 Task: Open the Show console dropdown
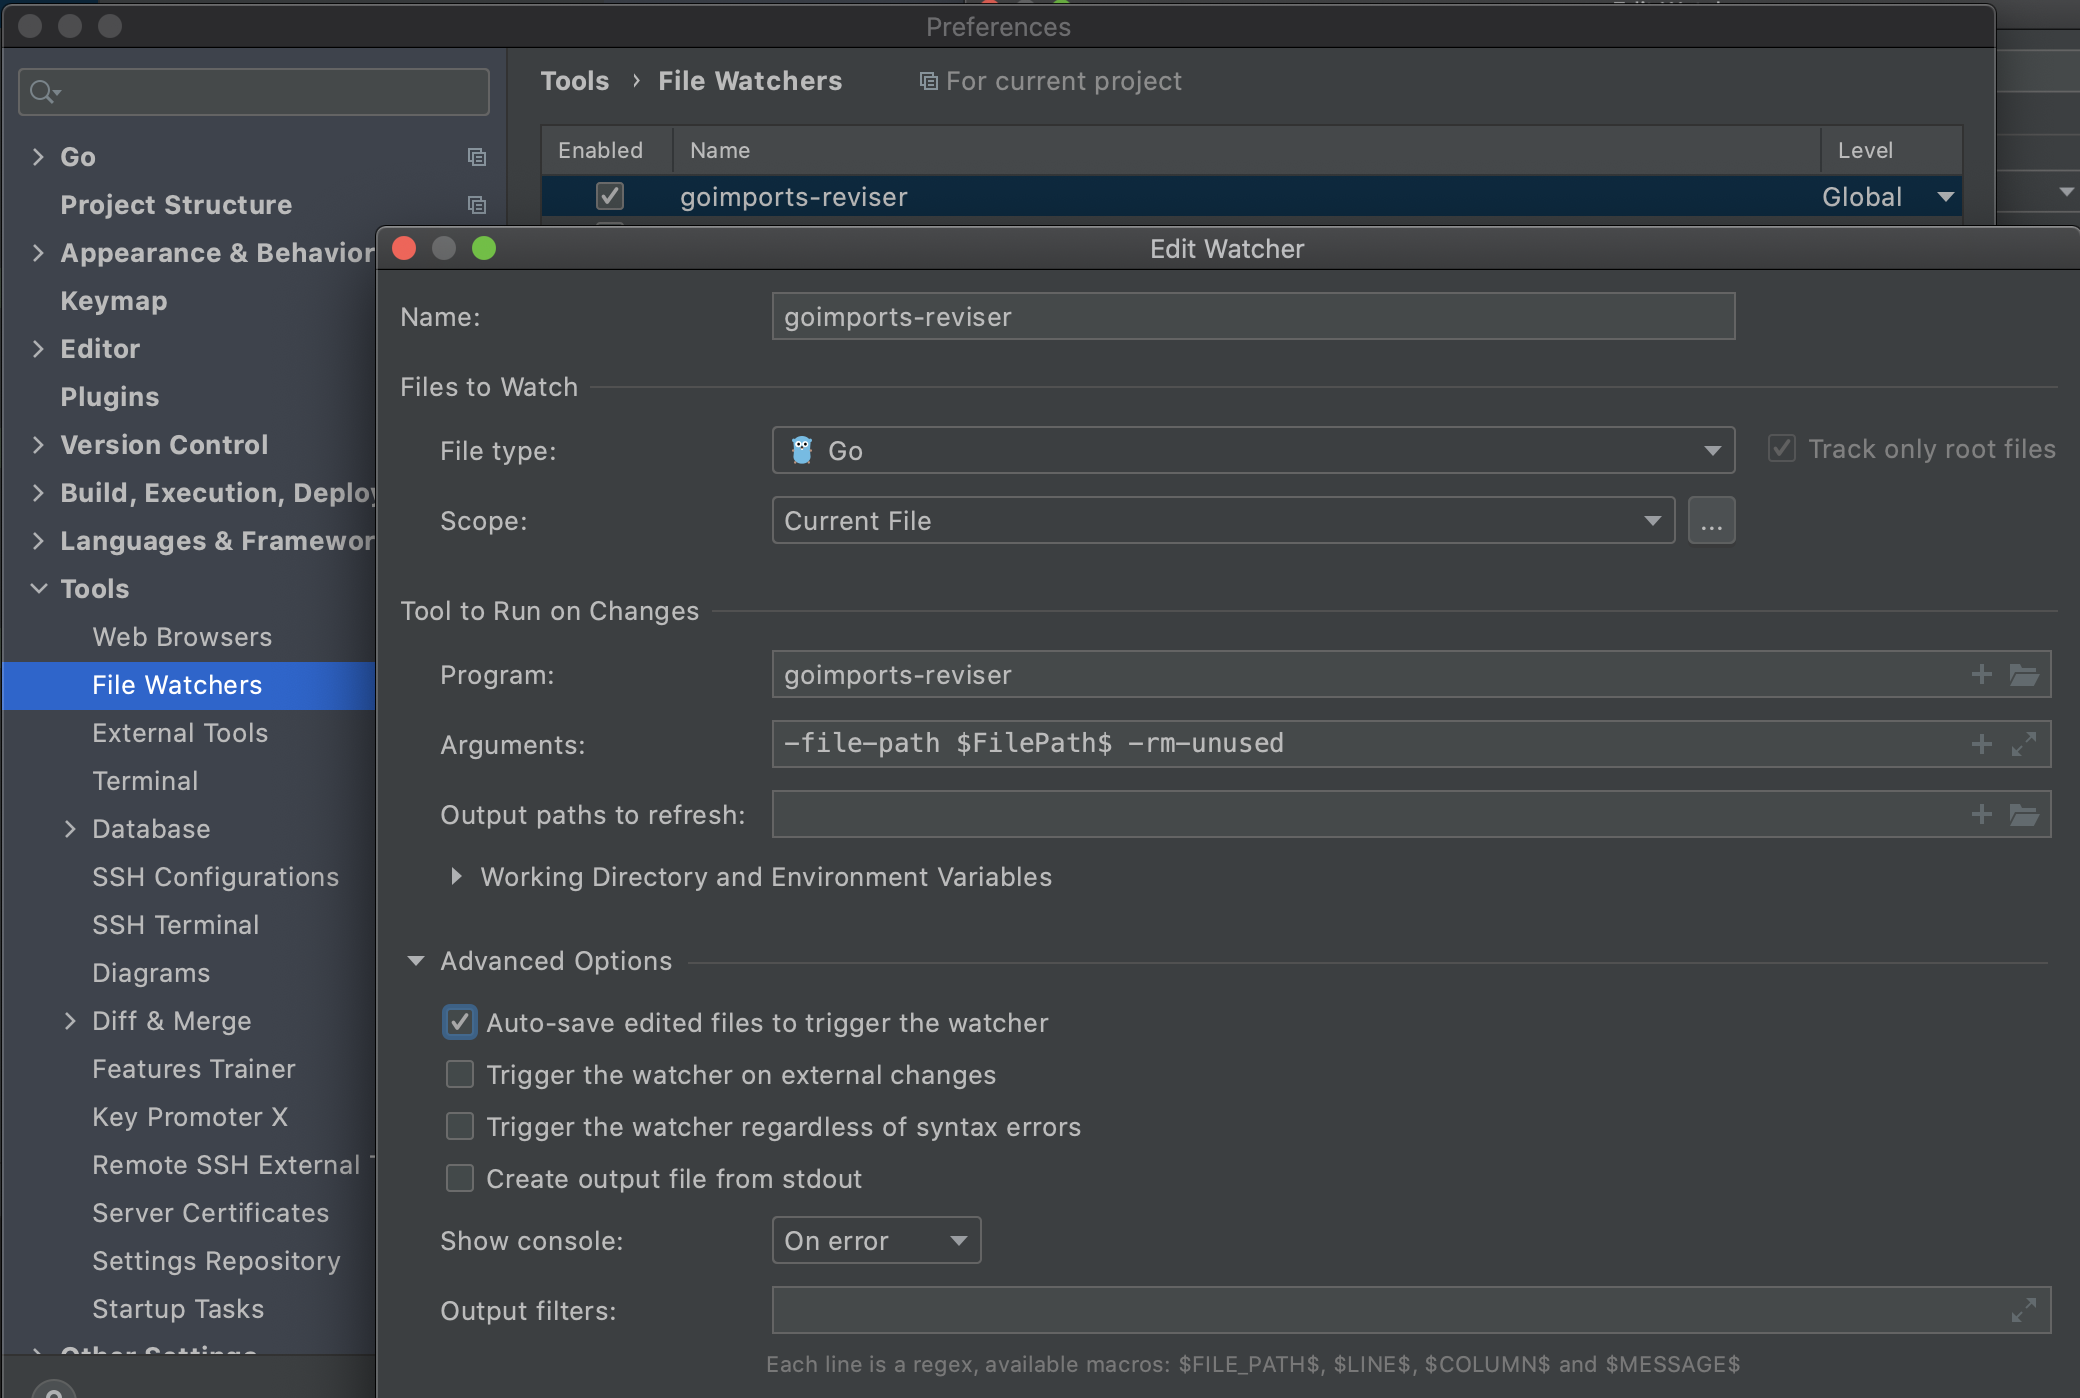point(876,1241)
